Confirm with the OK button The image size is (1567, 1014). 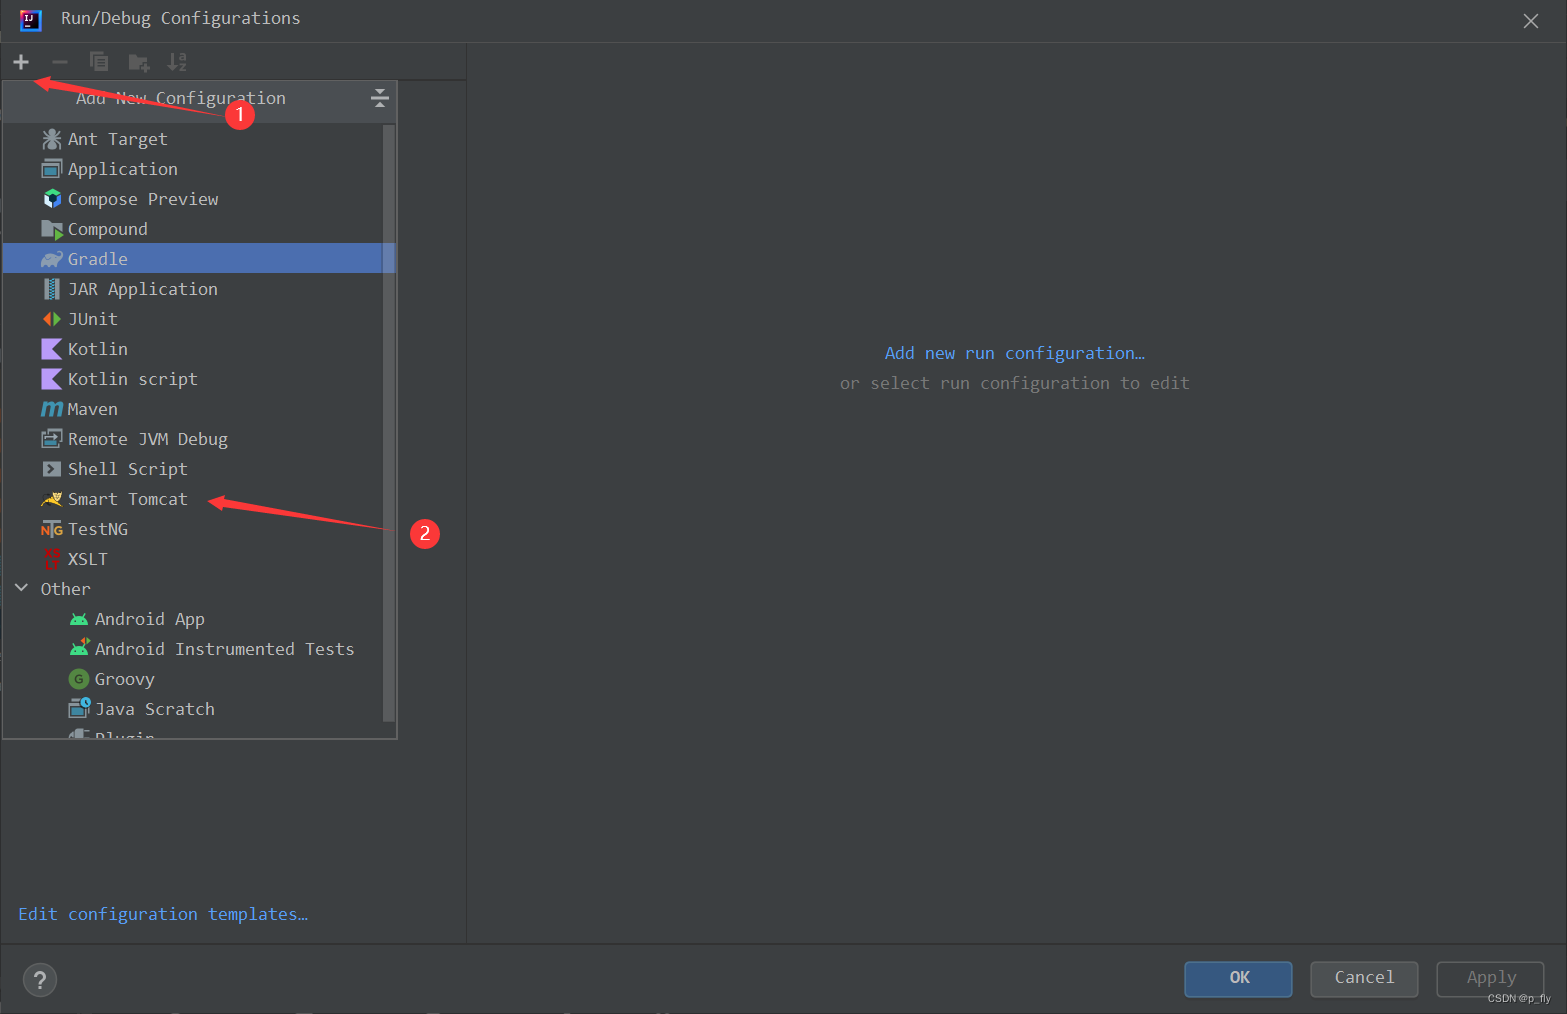1238,978
